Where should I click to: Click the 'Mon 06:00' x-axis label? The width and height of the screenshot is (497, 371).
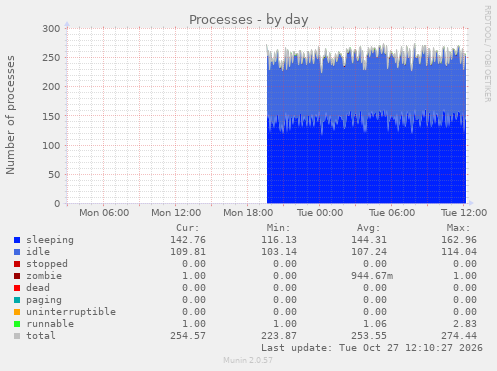[x=104, y=213]
